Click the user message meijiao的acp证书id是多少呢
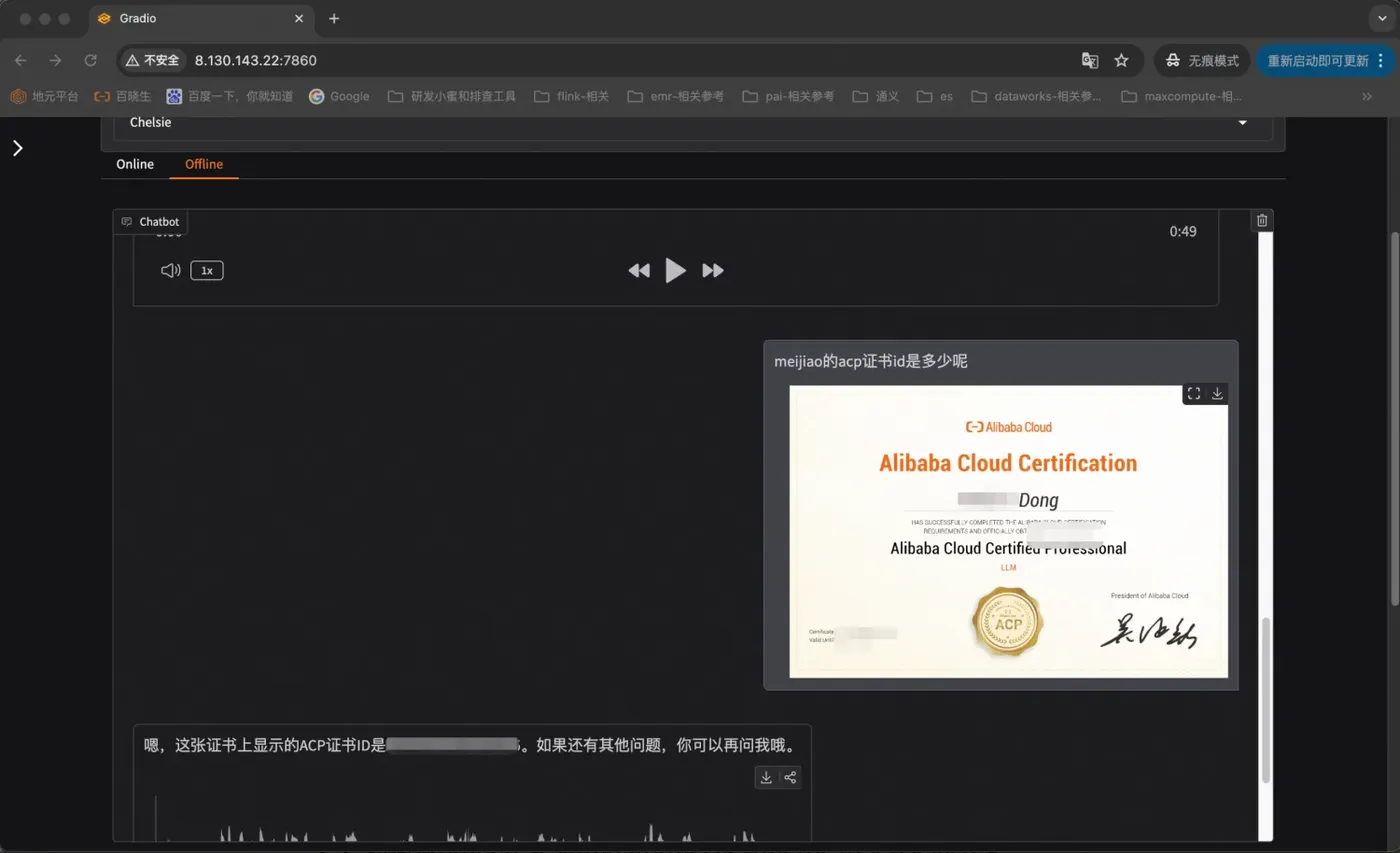The image size is (1400, 853). tap(871, 362)
